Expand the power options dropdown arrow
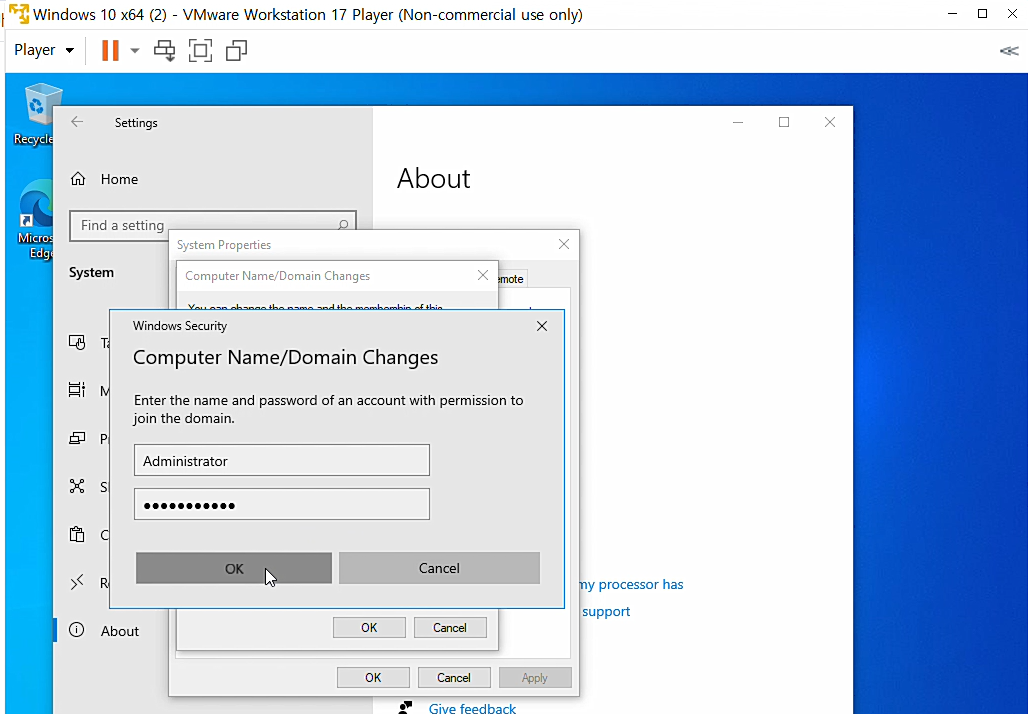1028x714 pixels. [134, 50]
